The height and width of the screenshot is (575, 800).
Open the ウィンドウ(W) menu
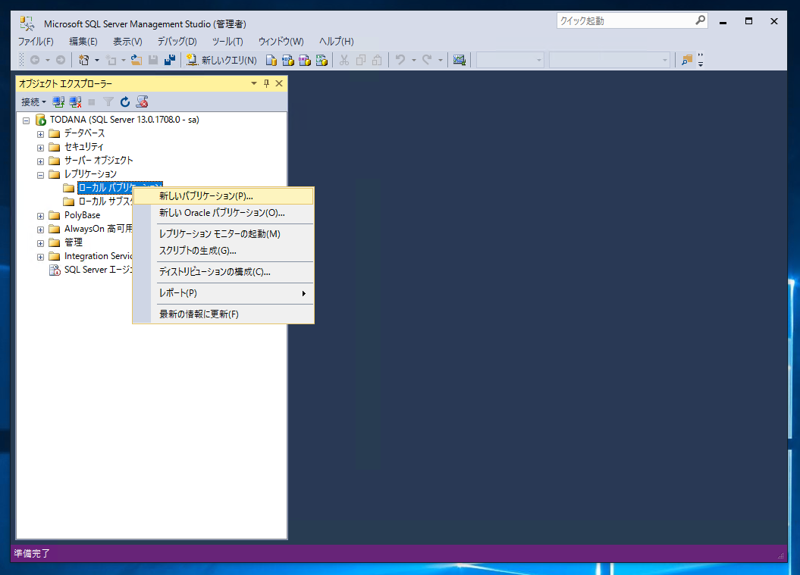pyautogui.click(x=281, y=41)
